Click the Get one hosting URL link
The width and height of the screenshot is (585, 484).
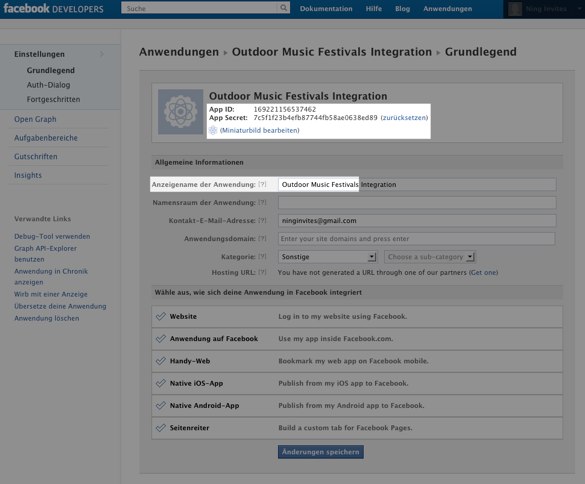484,272
